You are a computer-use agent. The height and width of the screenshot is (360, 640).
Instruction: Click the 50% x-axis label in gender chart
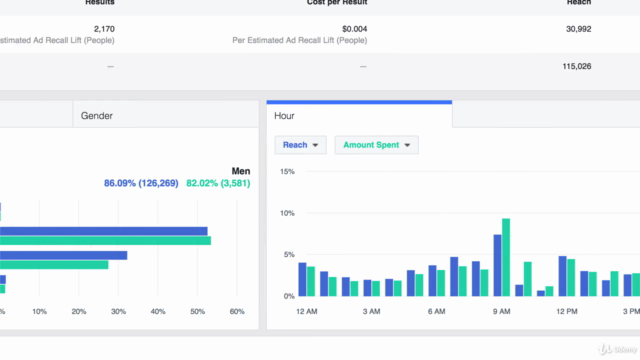click(x=198, y=311)
